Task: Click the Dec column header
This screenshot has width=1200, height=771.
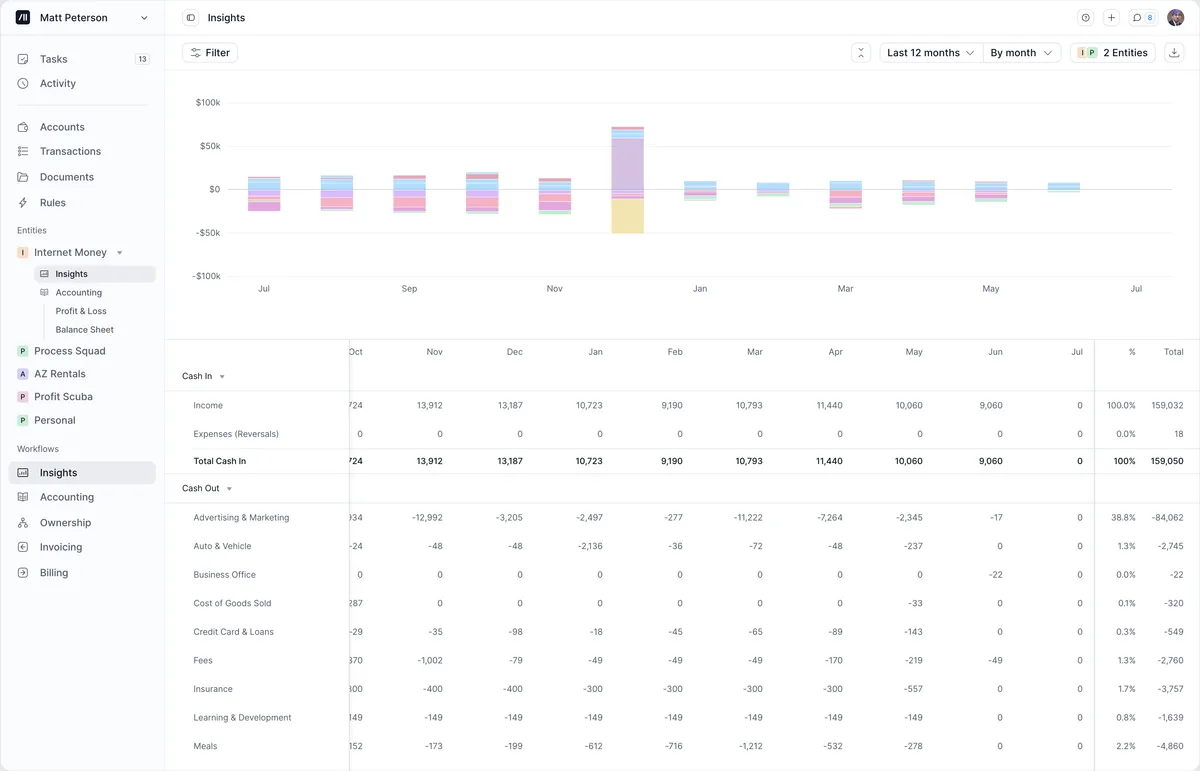Action: [x=515, y=352]
